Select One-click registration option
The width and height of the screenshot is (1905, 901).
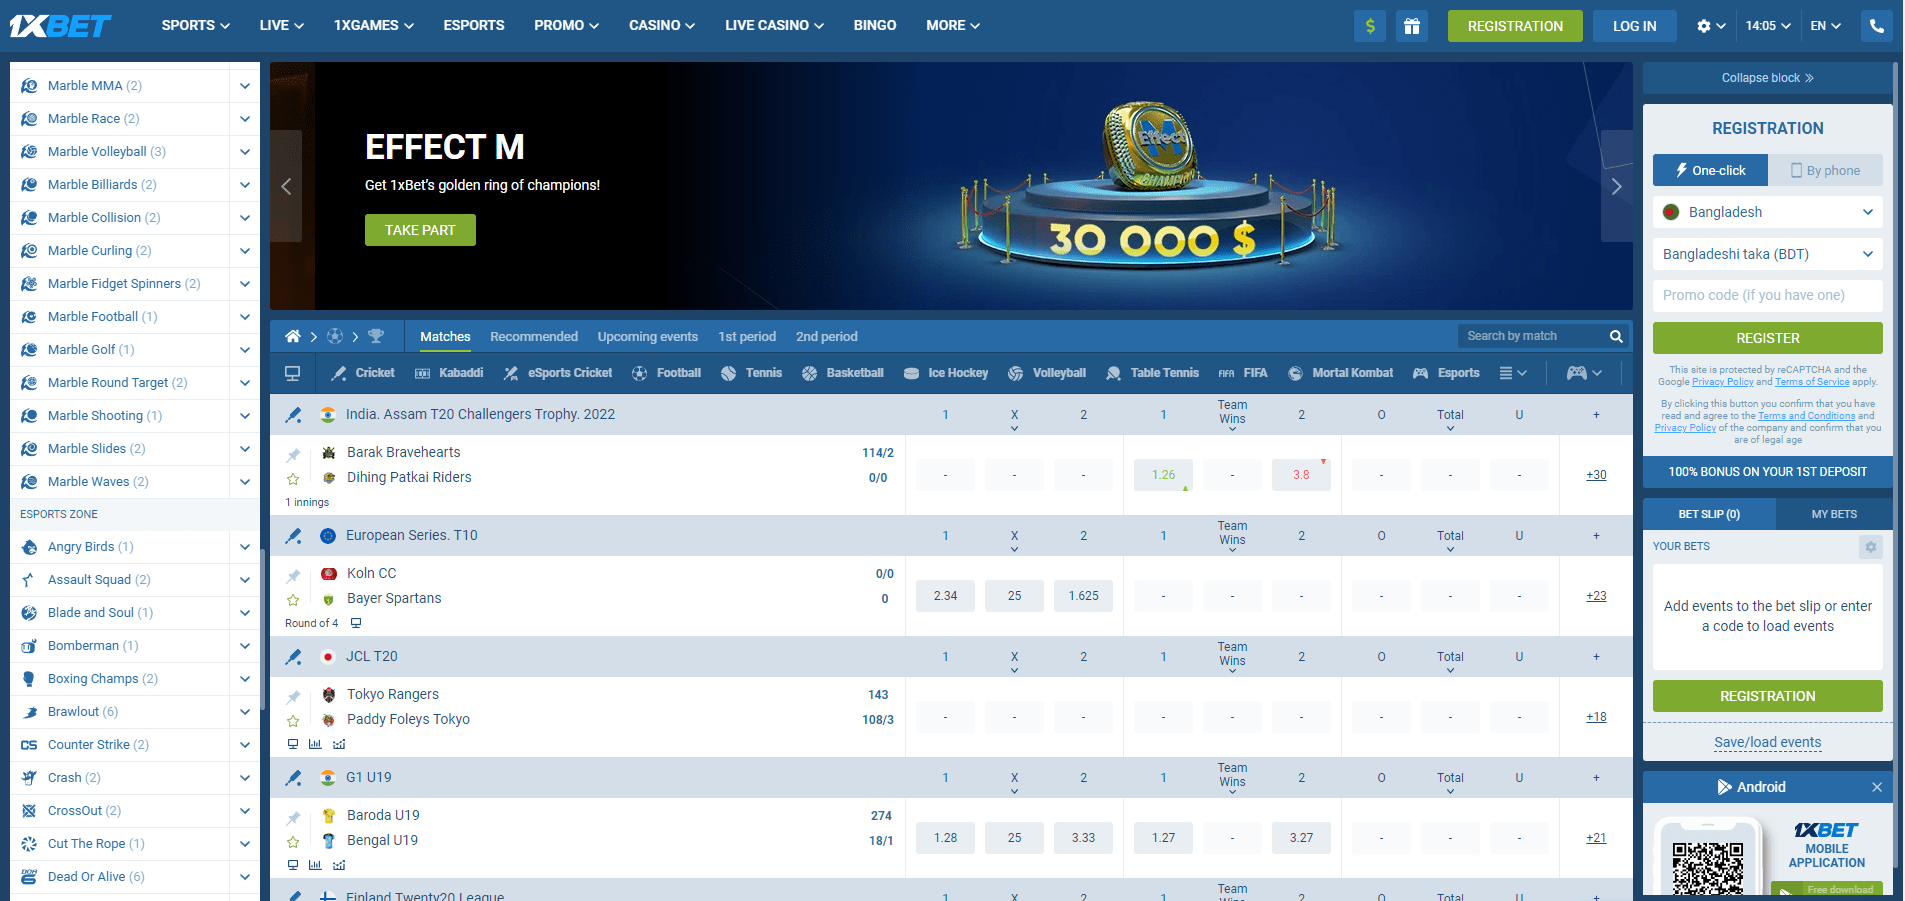pos(1710,170)
